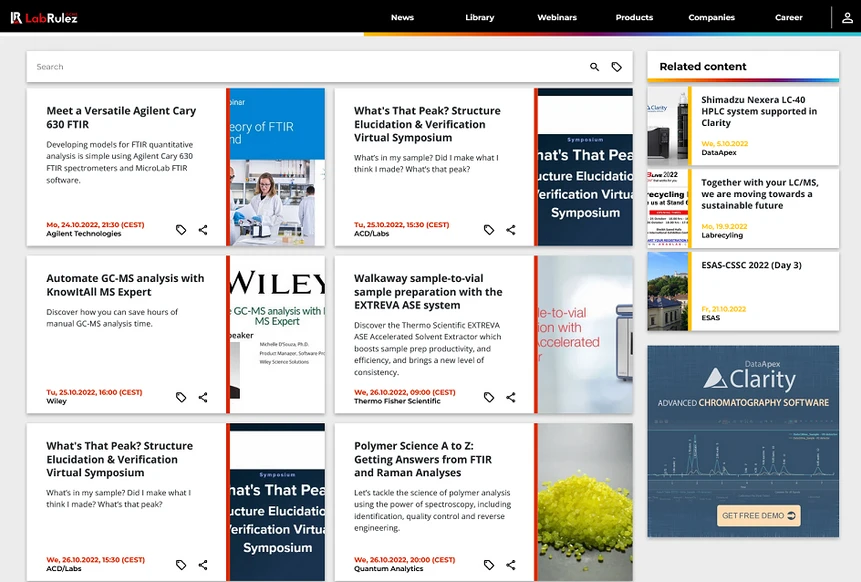Share the Quantum Analytics Polymer Science webinar
The width and height of the screenshot is (861, 582).
click(x=511, y=564)
